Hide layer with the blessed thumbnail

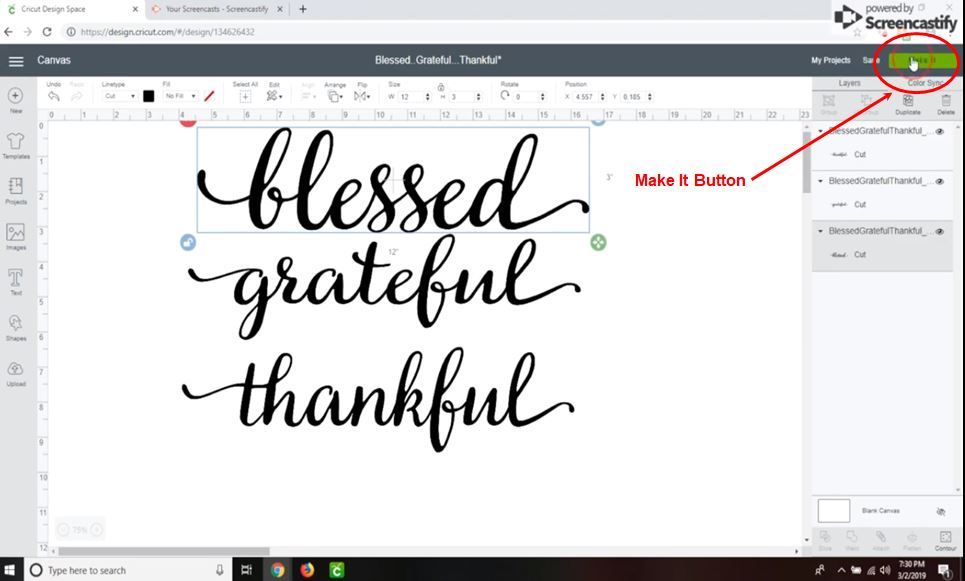(940, 231)
